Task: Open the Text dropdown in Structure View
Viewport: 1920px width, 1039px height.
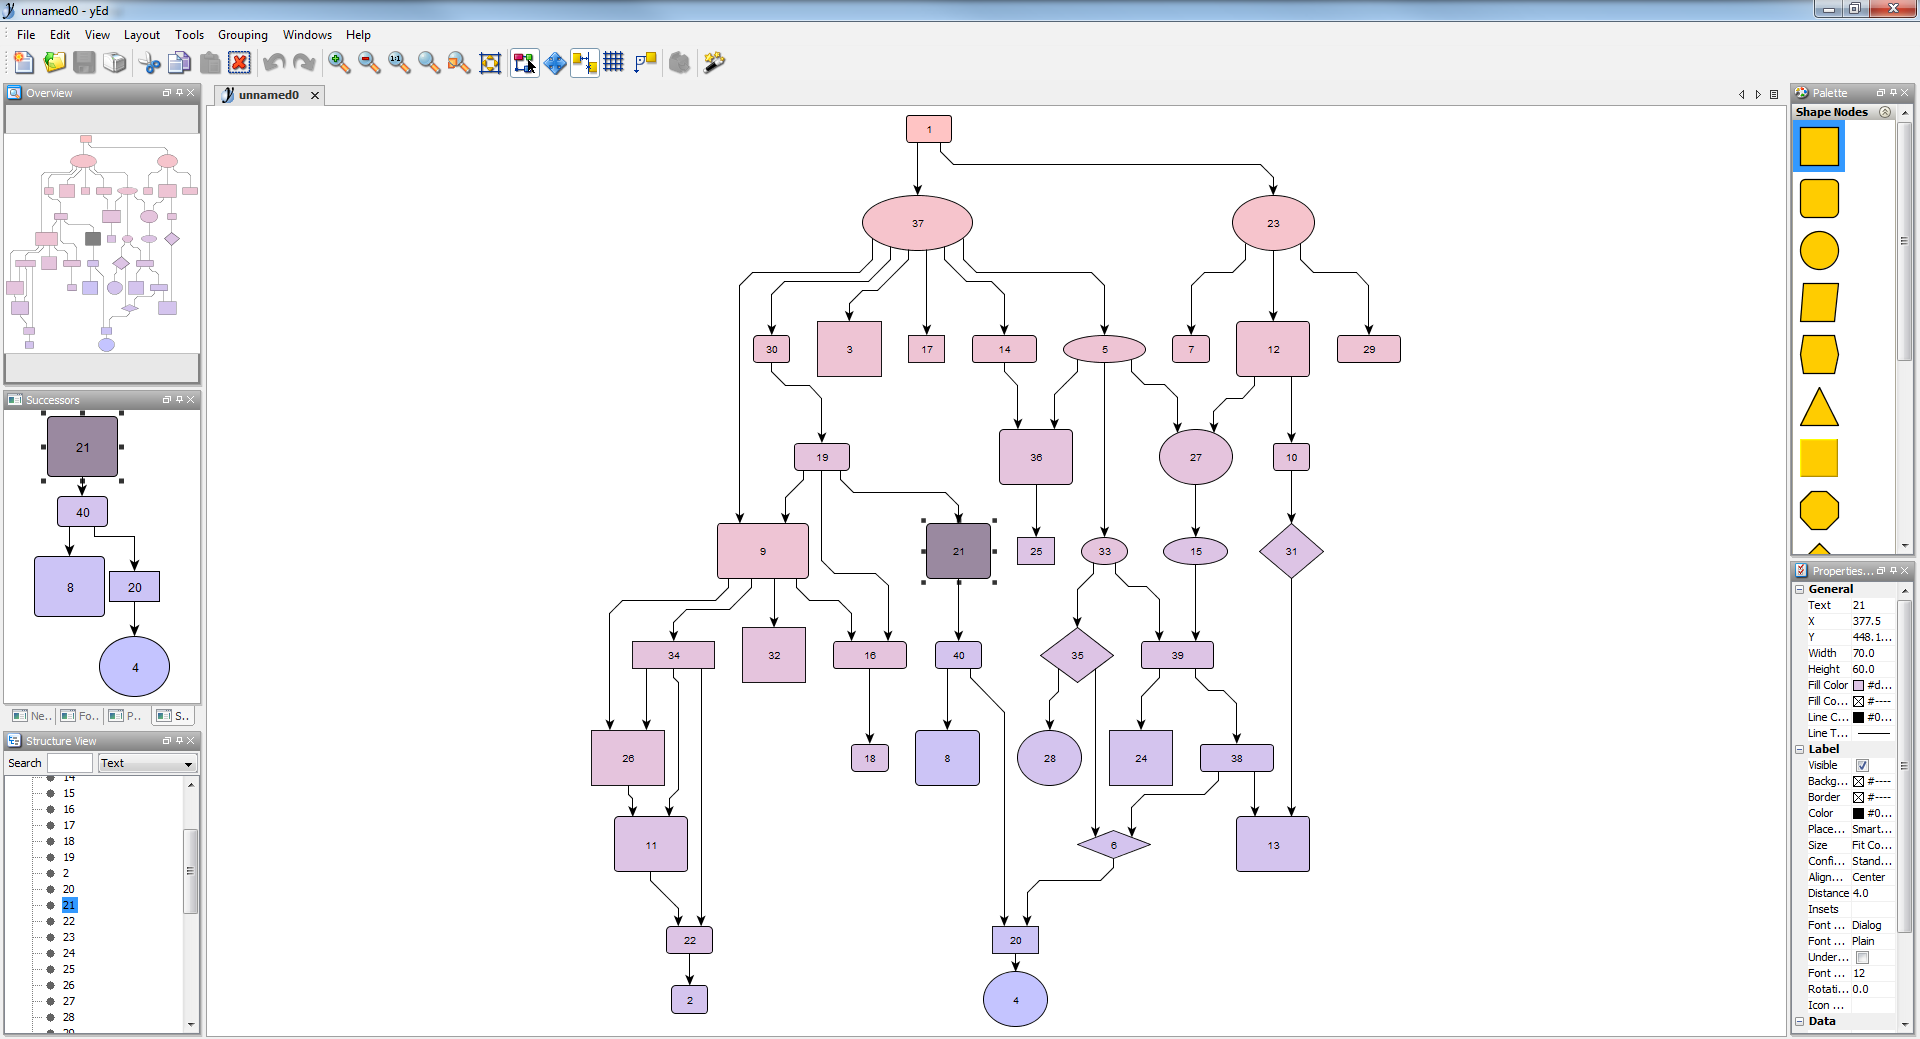Action: point(146,763)
